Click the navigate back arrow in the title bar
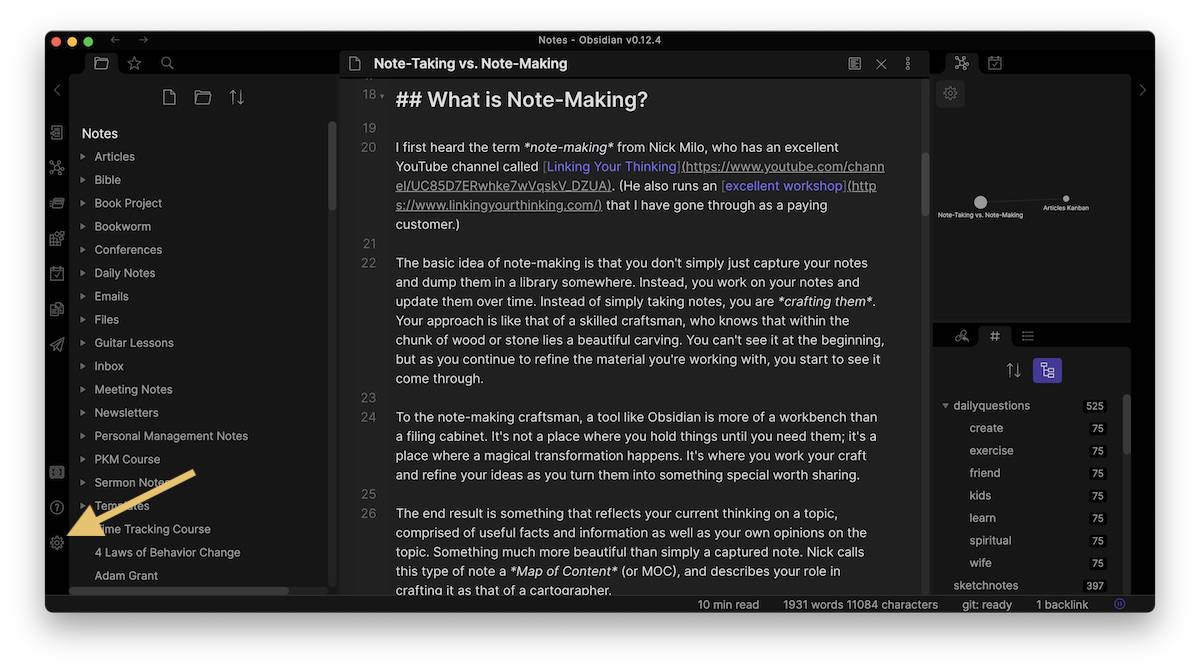 coord(115,40)
